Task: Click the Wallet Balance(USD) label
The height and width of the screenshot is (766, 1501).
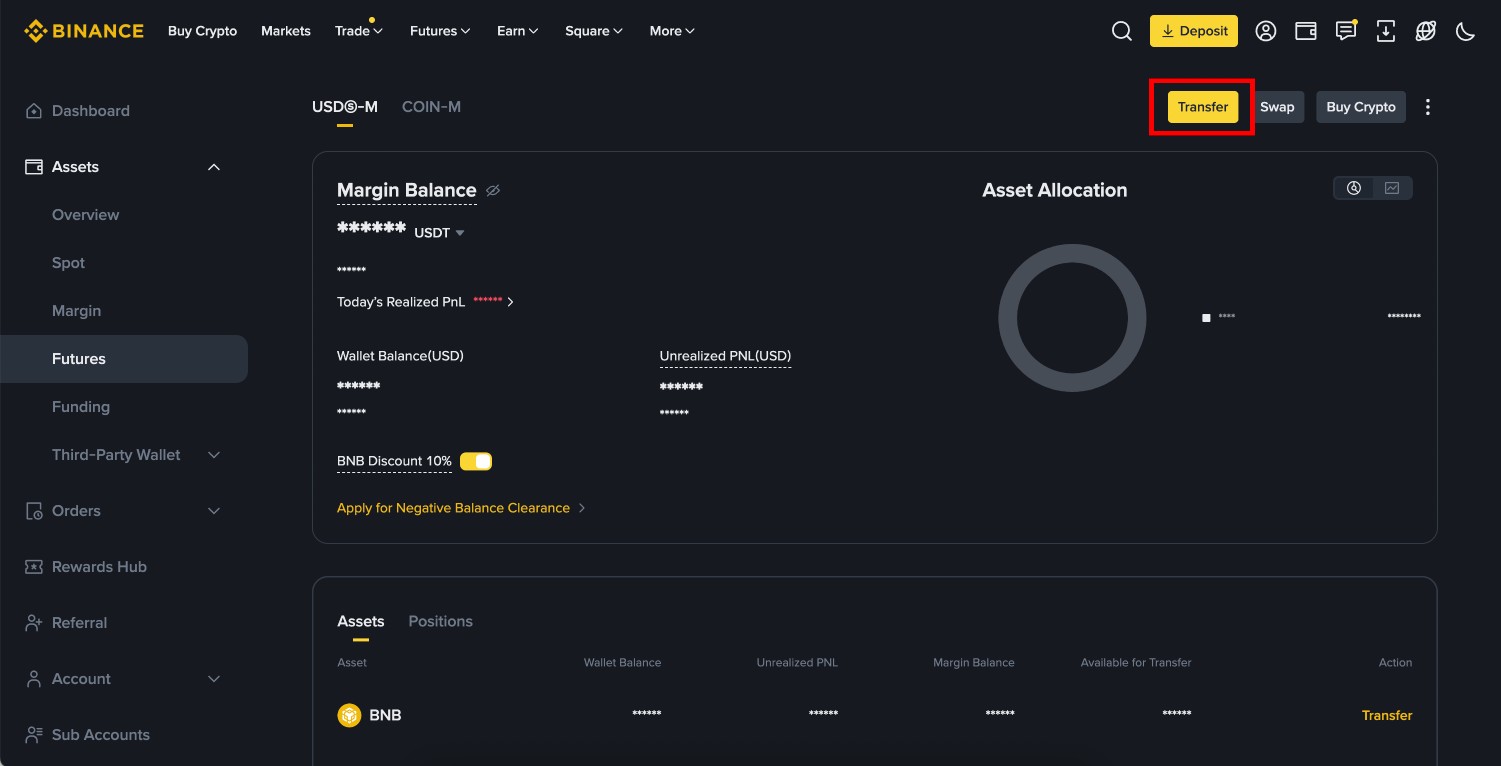Action: (400, 356)
